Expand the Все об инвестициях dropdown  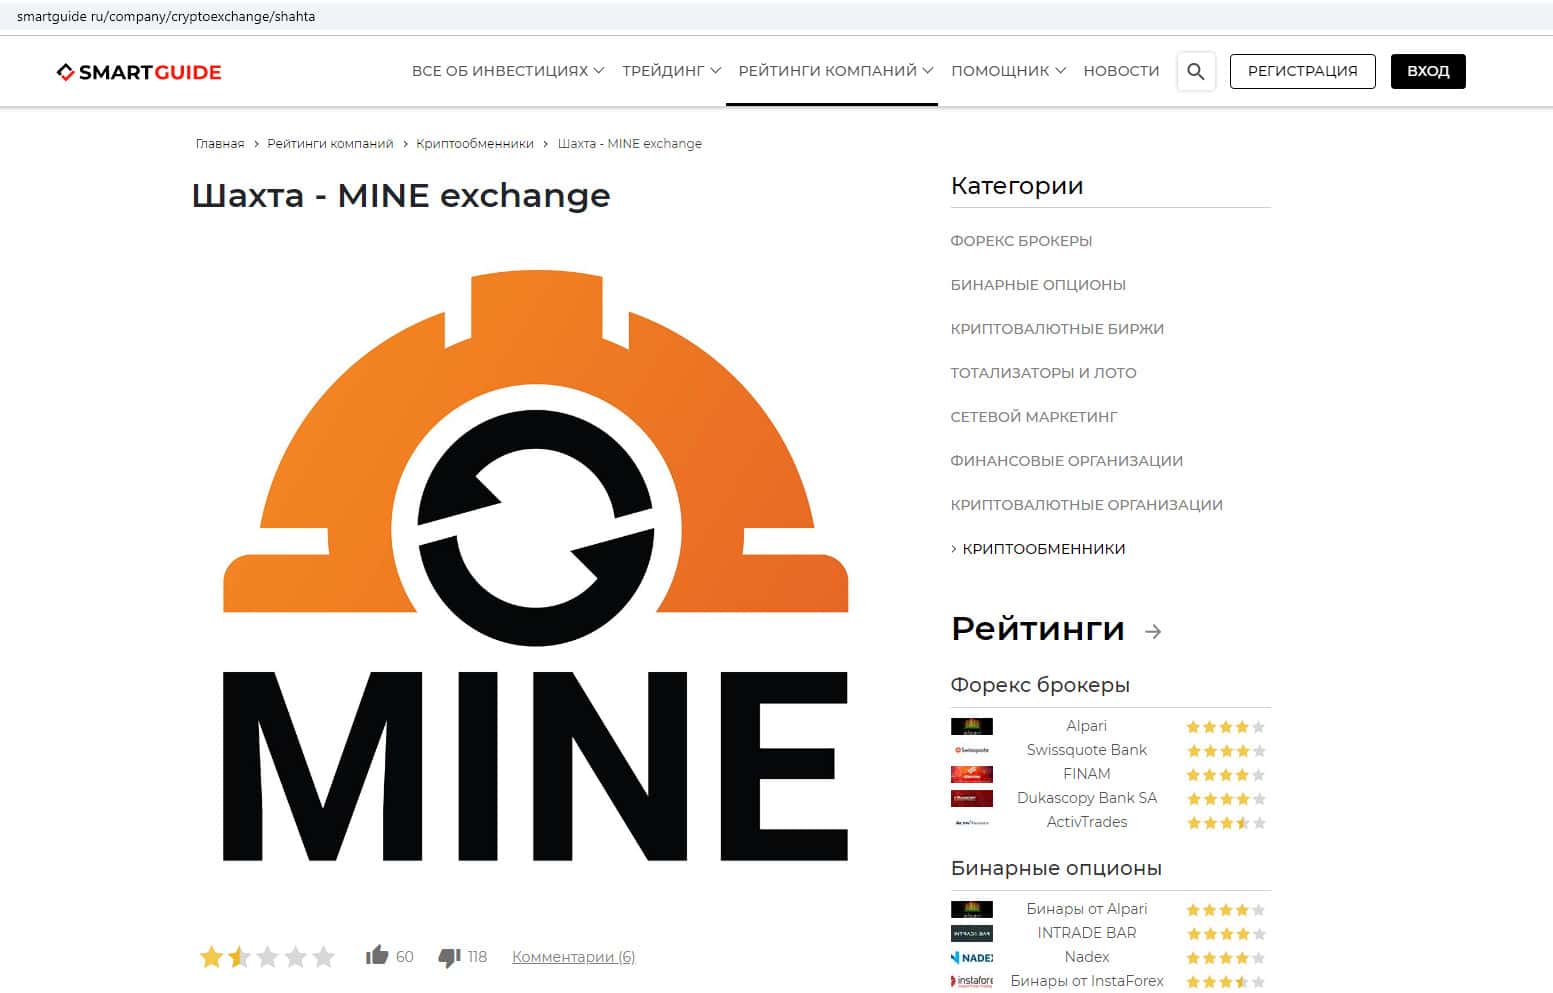coord(508,71)
